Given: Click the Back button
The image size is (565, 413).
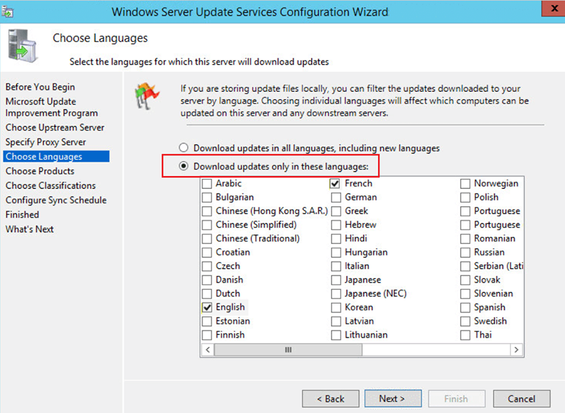Looking at the screenshot, I should click(331, 399).
